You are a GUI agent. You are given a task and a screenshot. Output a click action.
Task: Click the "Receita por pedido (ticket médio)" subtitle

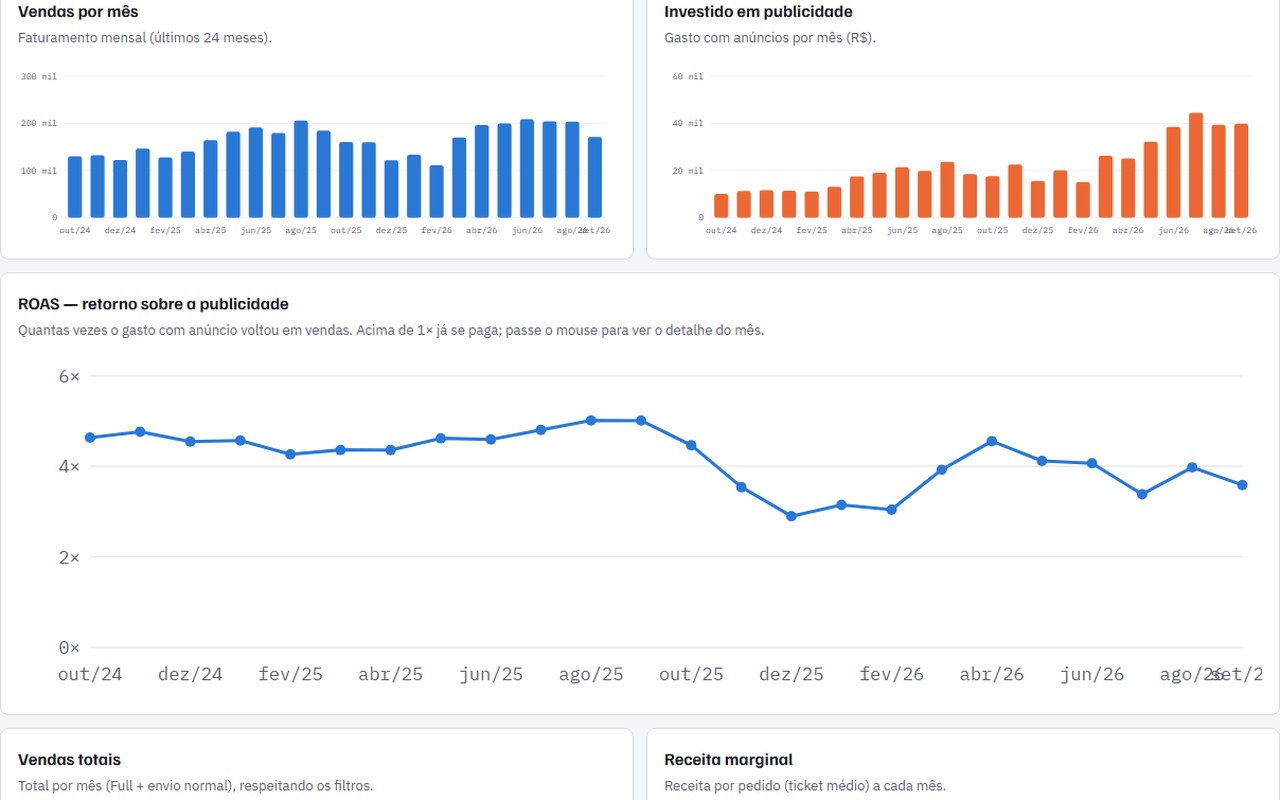(805, 786)
